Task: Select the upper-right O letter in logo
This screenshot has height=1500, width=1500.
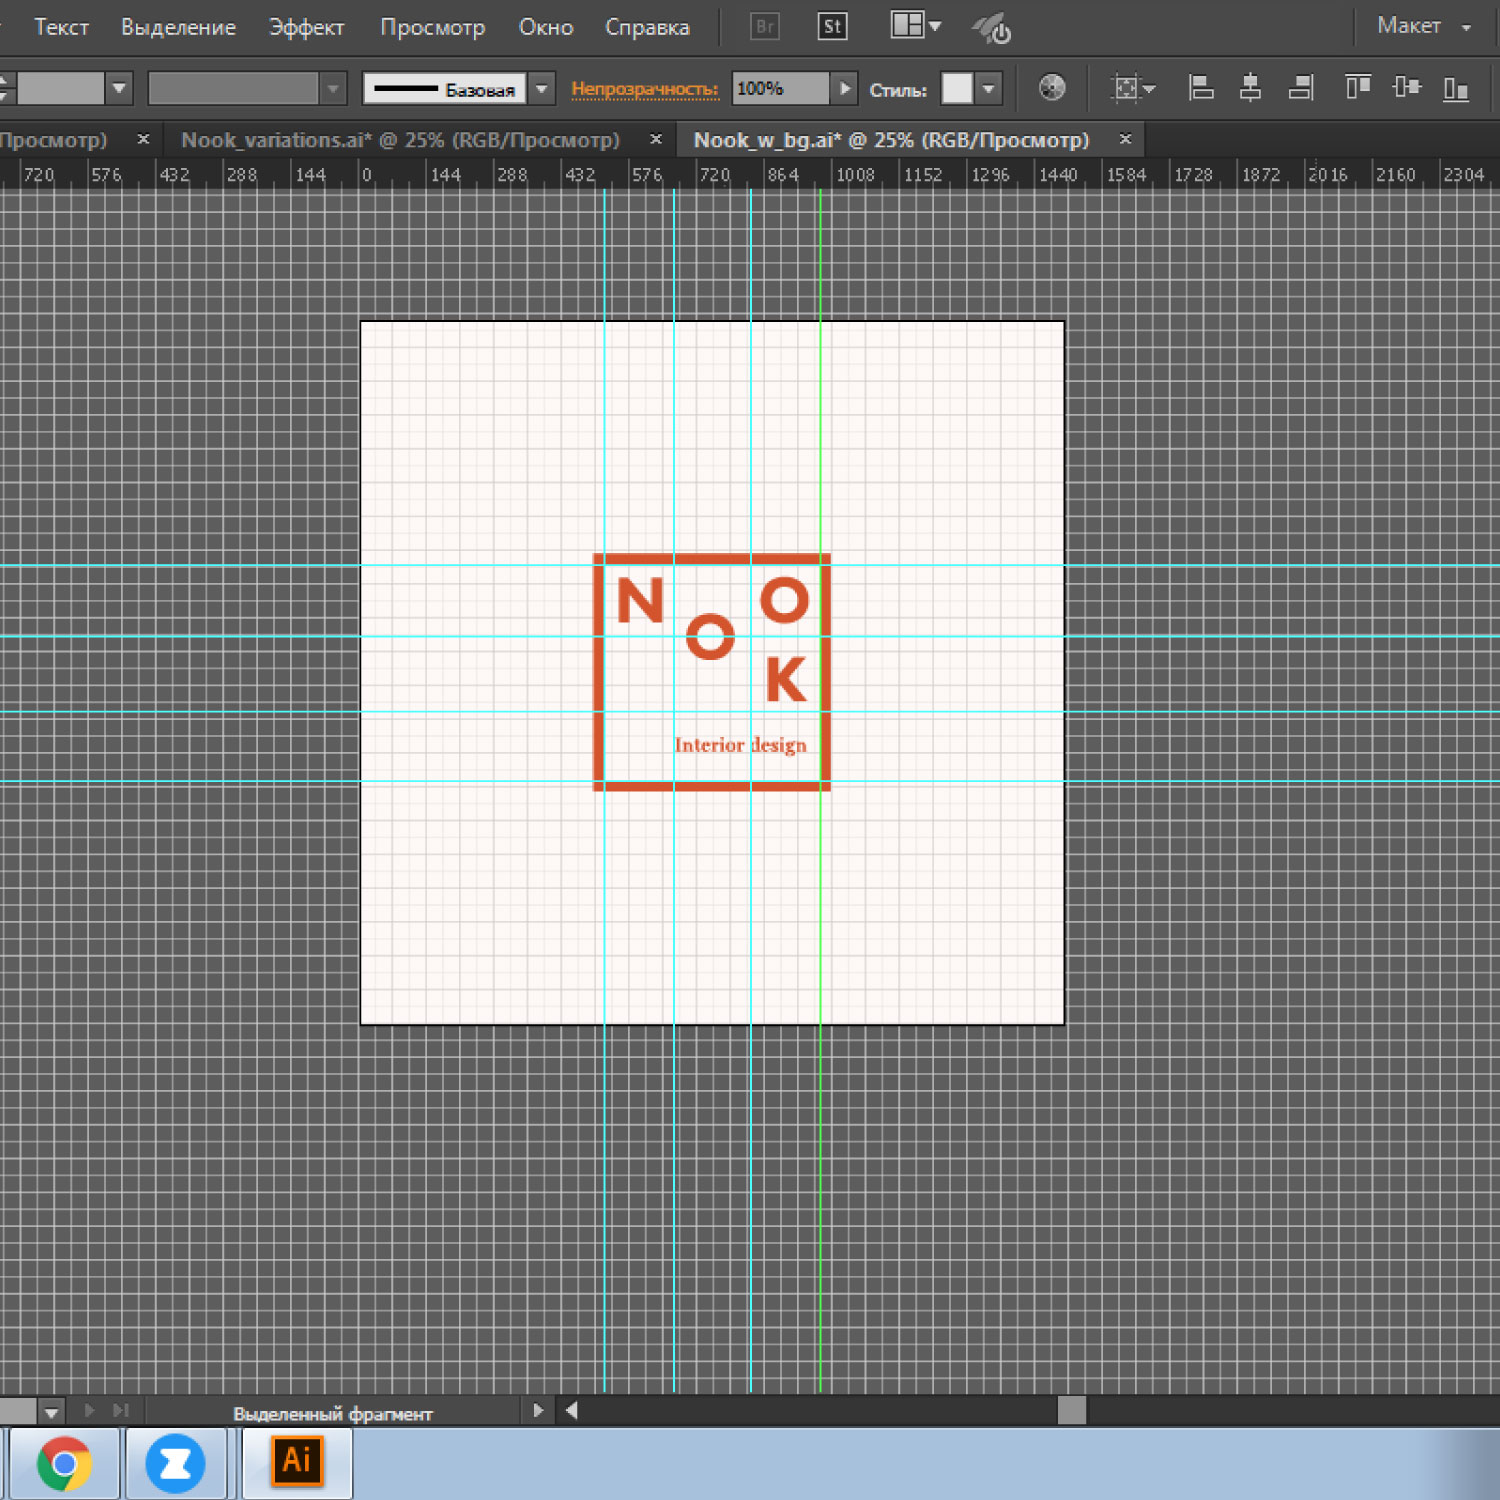Action: (x=785, y=600)
